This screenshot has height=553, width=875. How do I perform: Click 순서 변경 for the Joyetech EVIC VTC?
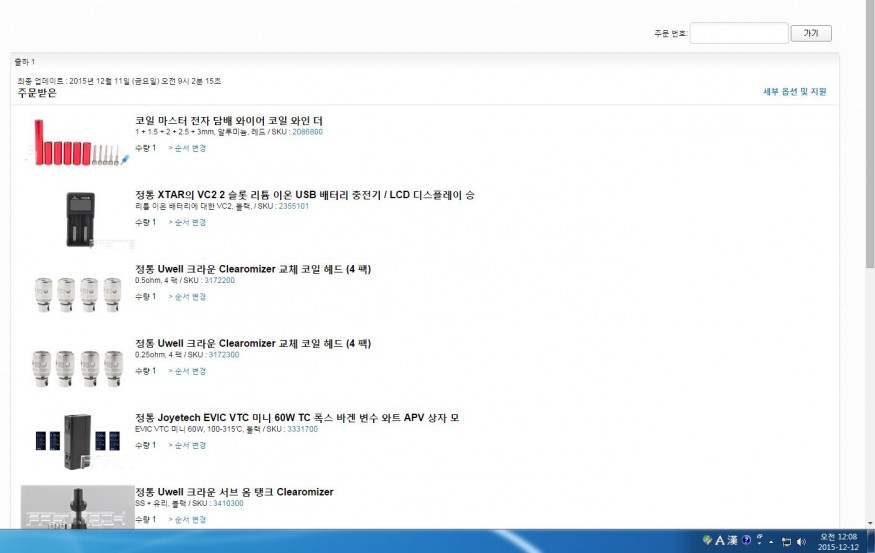(187, 445)
